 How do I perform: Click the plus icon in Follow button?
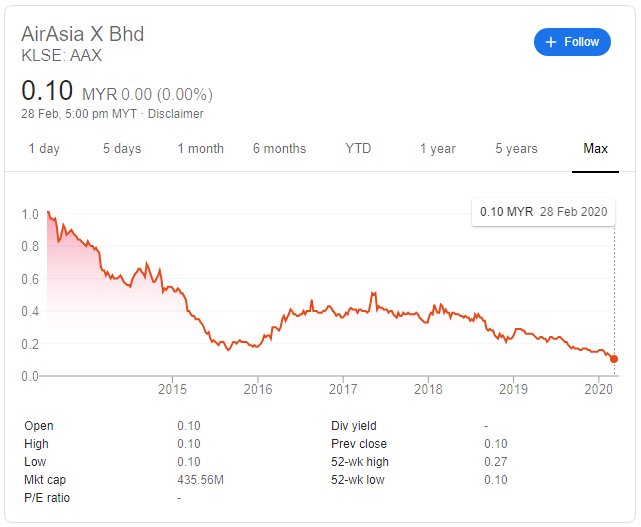click(x=551, y=42)
